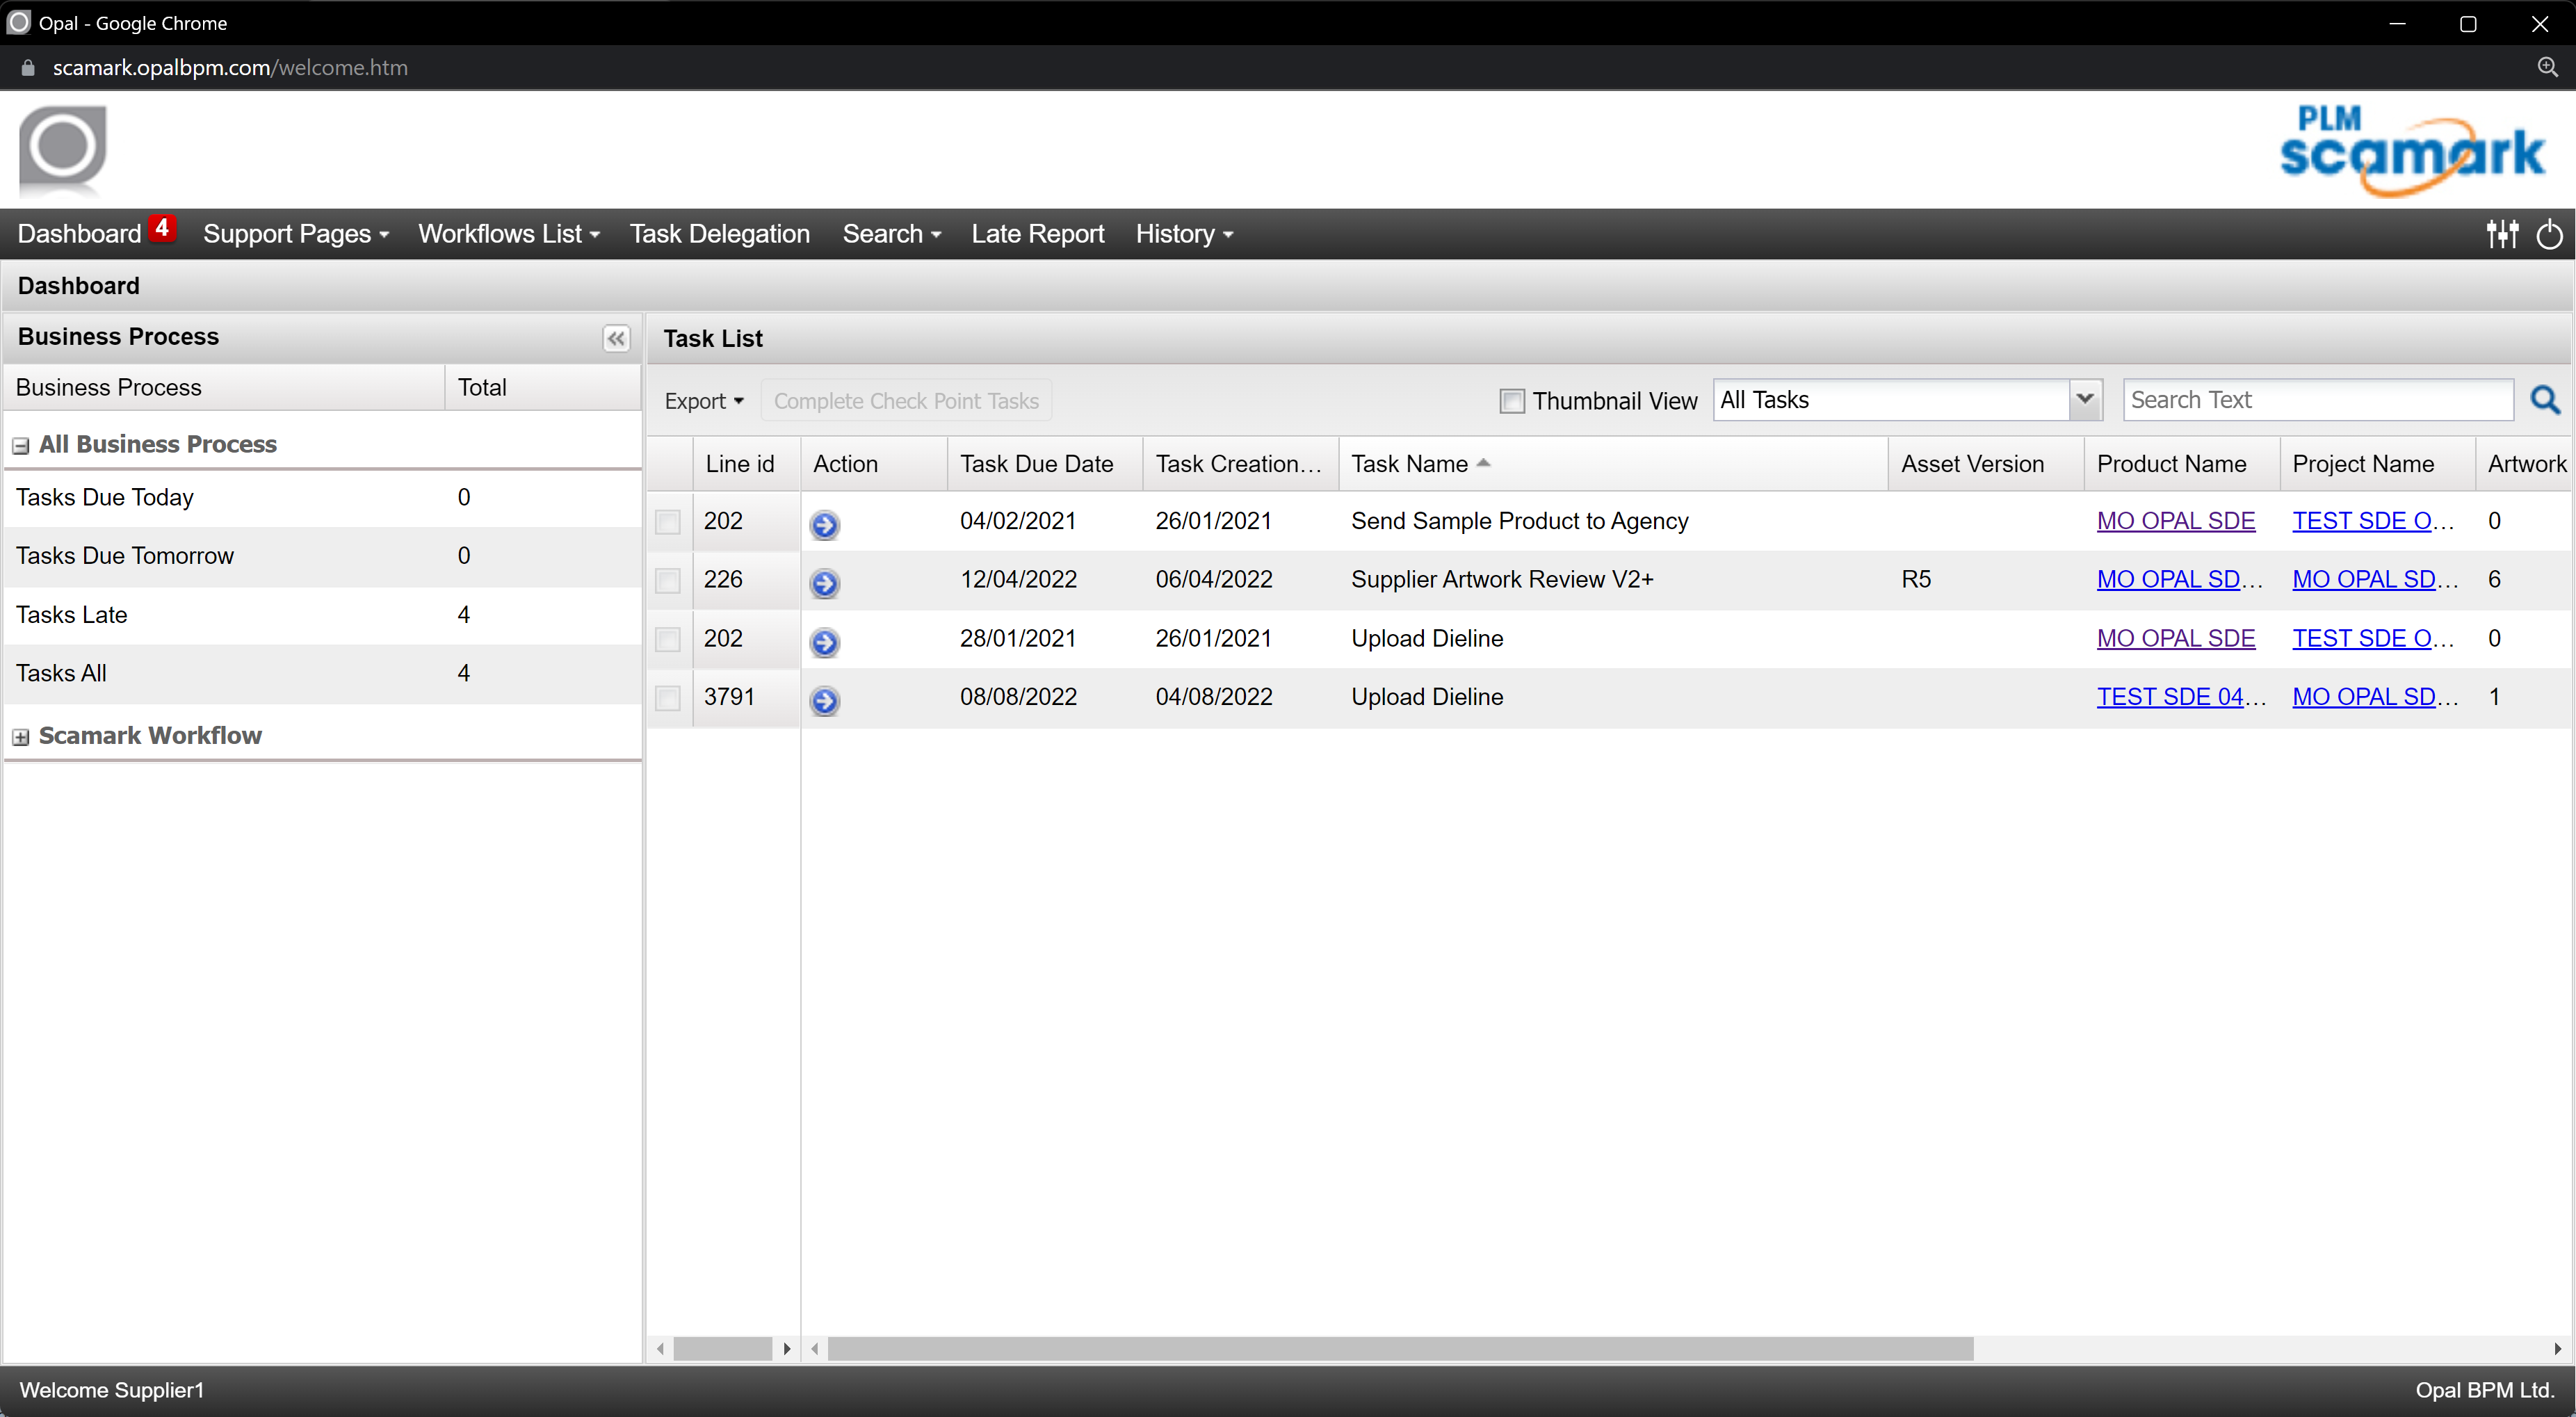Enable Thumbnail View
2576x1417 pixels.
(1512, 400)
